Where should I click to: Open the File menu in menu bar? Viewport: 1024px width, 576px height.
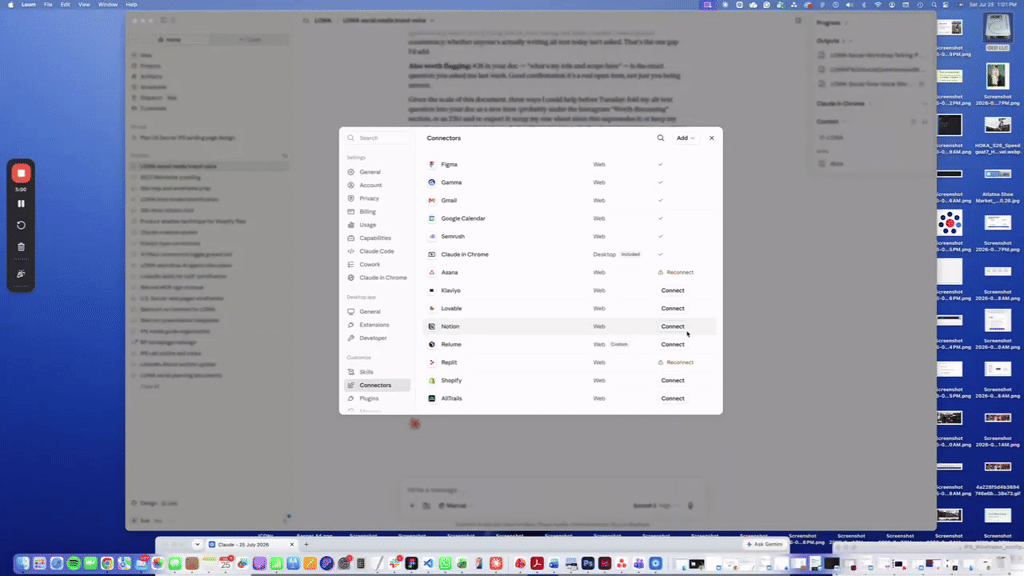(x=48, y=5)
